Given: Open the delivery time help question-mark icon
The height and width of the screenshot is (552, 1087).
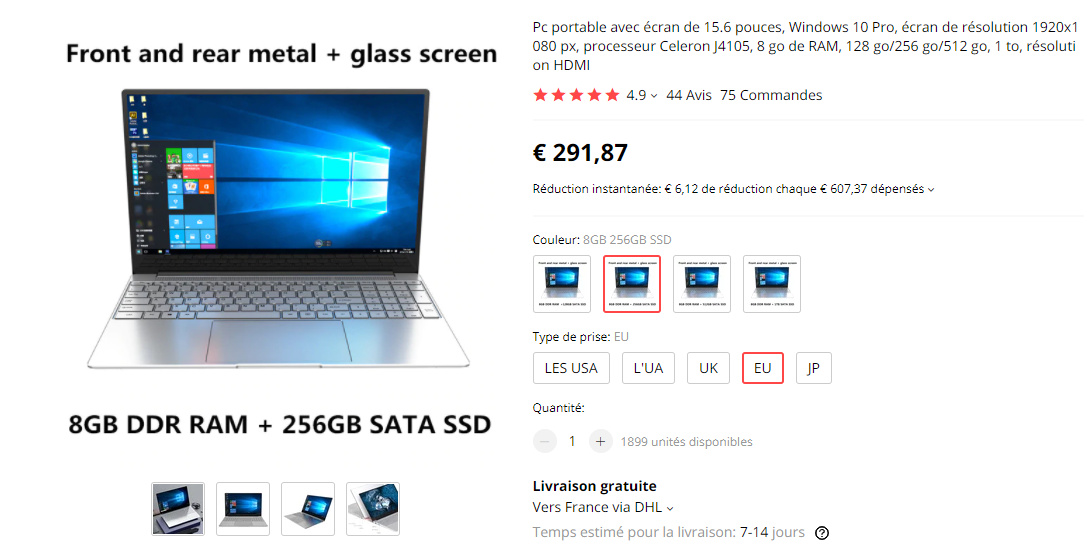Looking at the screenshot, I should (x=821, y=533).
